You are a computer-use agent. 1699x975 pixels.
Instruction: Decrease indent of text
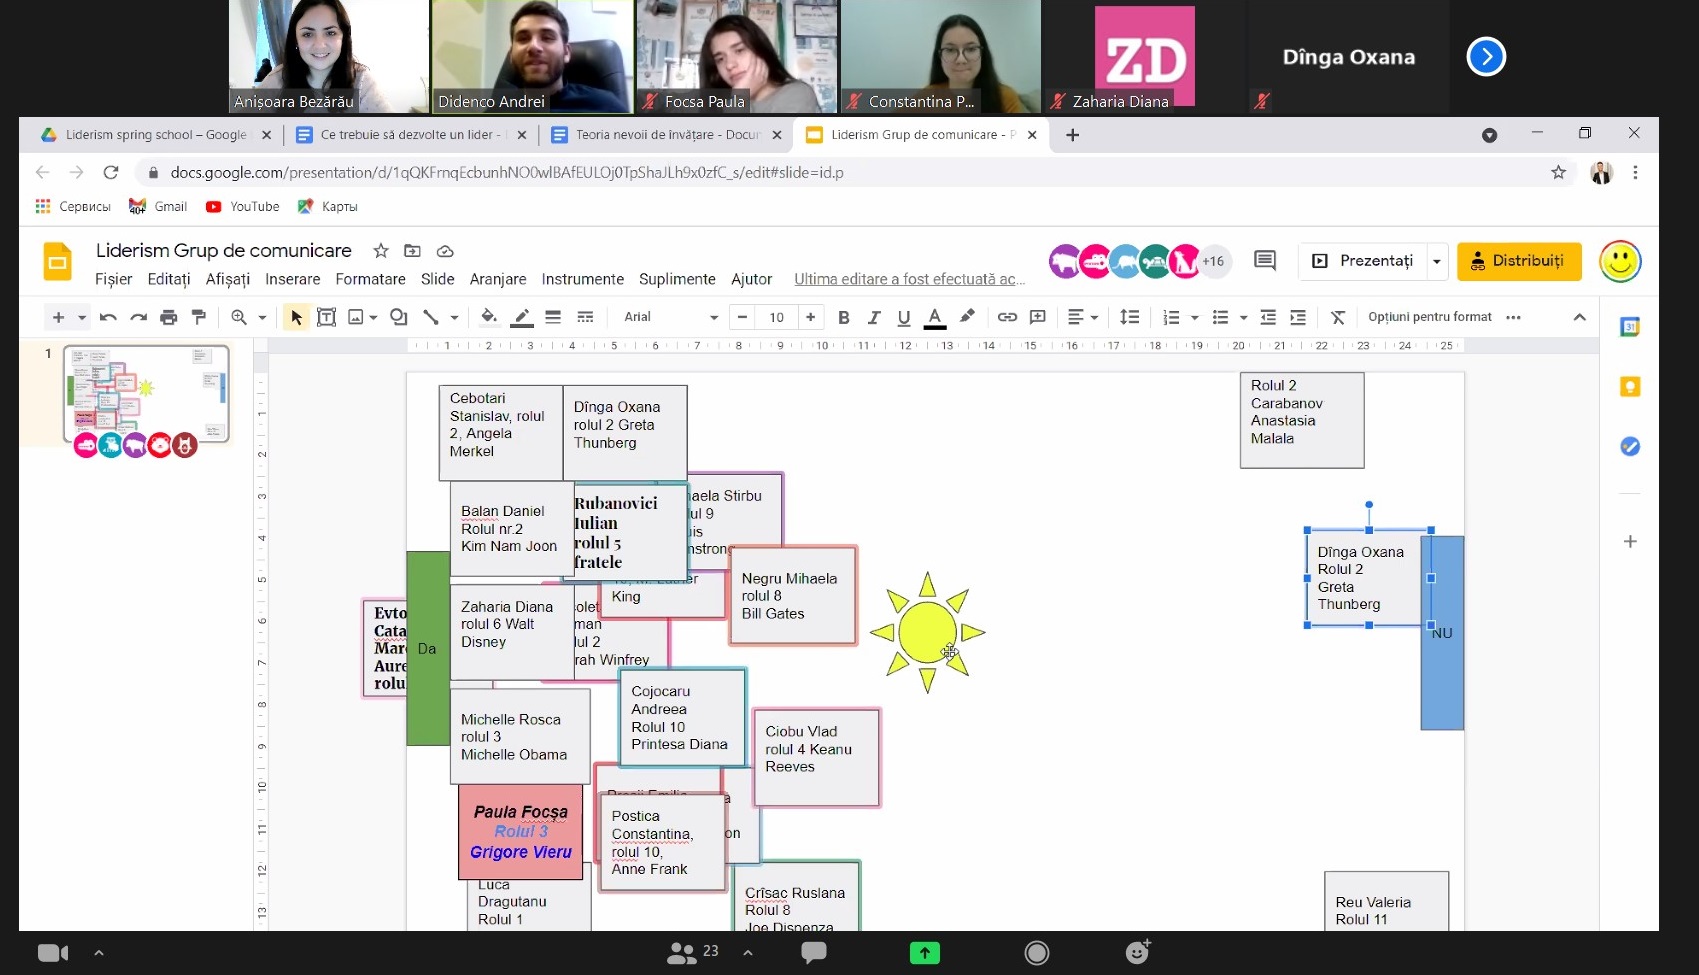click(1268, 317)
